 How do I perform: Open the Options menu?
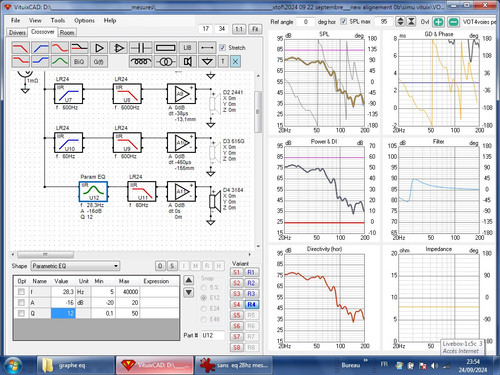tap(84, 21)
